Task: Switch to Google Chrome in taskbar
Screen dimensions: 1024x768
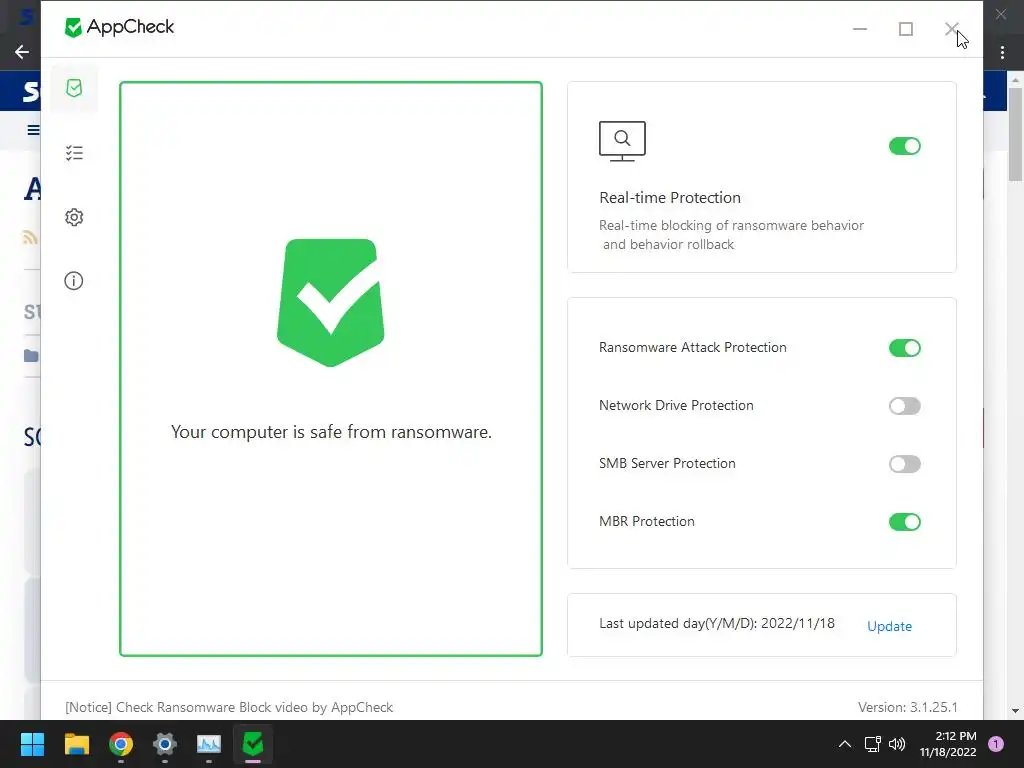Action: tap(121, 744)
